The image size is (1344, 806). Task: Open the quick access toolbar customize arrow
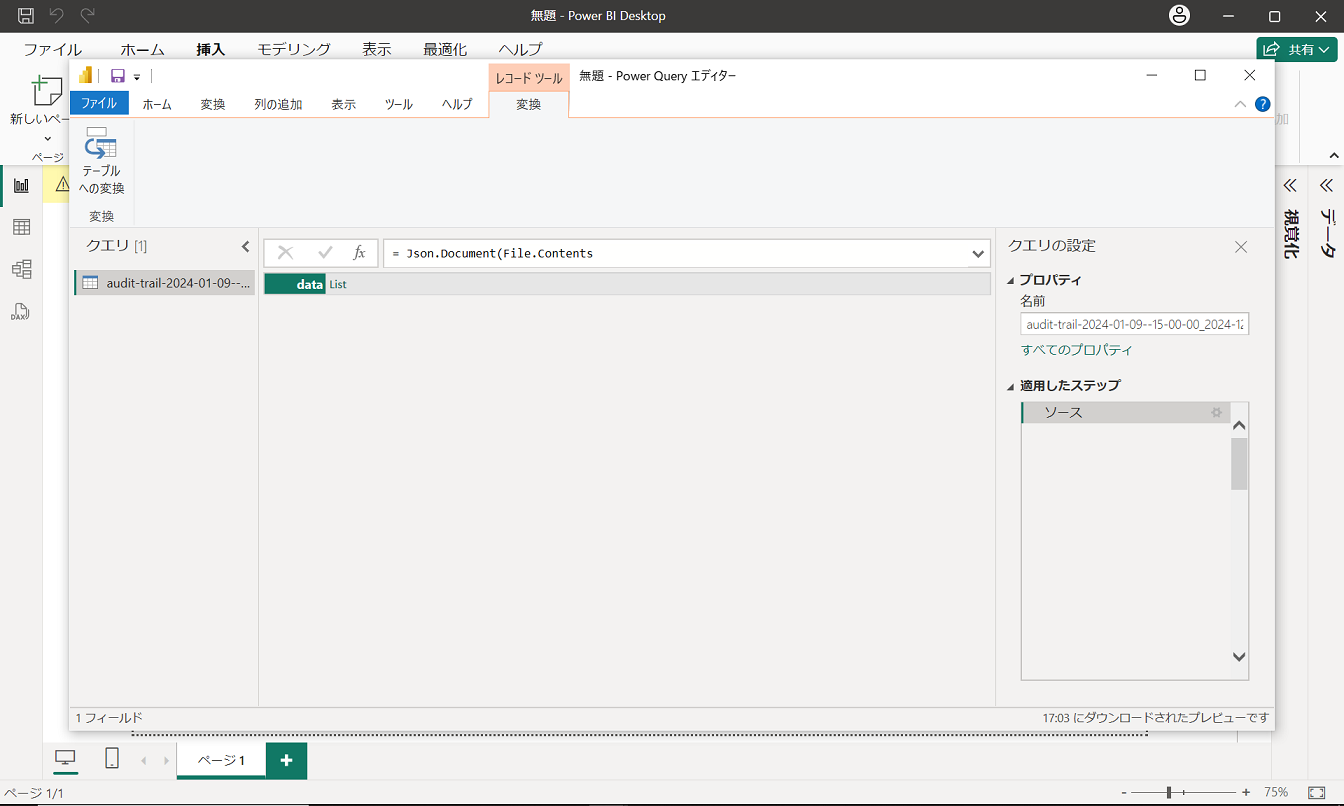coord(137,77)
